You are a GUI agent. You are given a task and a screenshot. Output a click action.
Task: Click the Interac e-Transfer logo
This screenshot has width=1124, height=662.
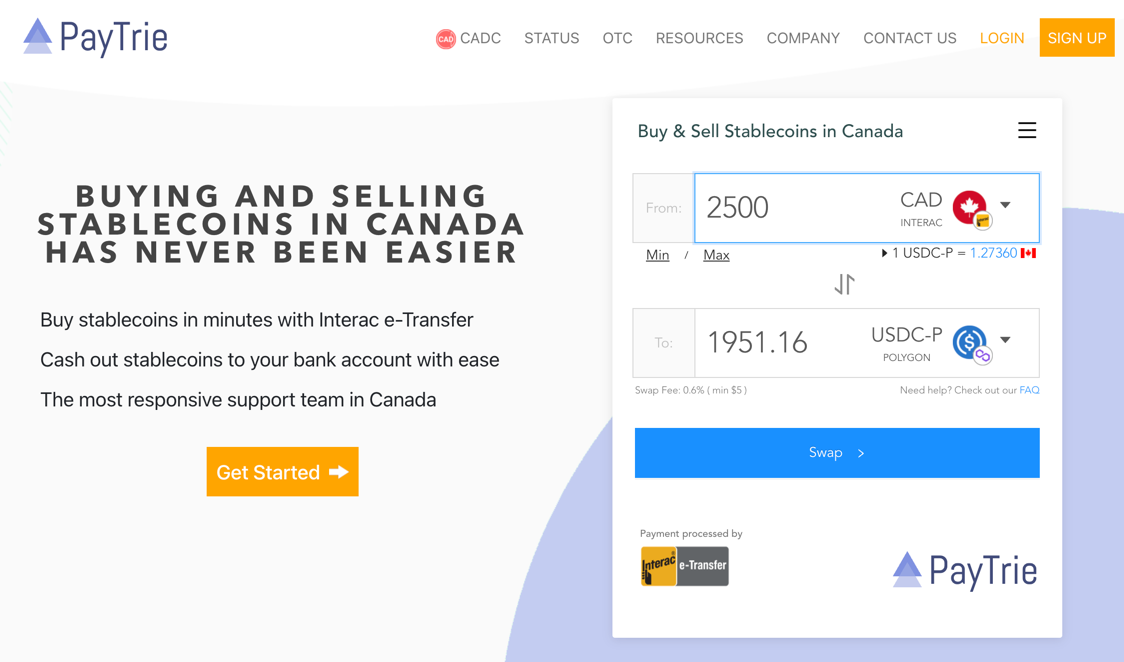(x=685, y=566)
